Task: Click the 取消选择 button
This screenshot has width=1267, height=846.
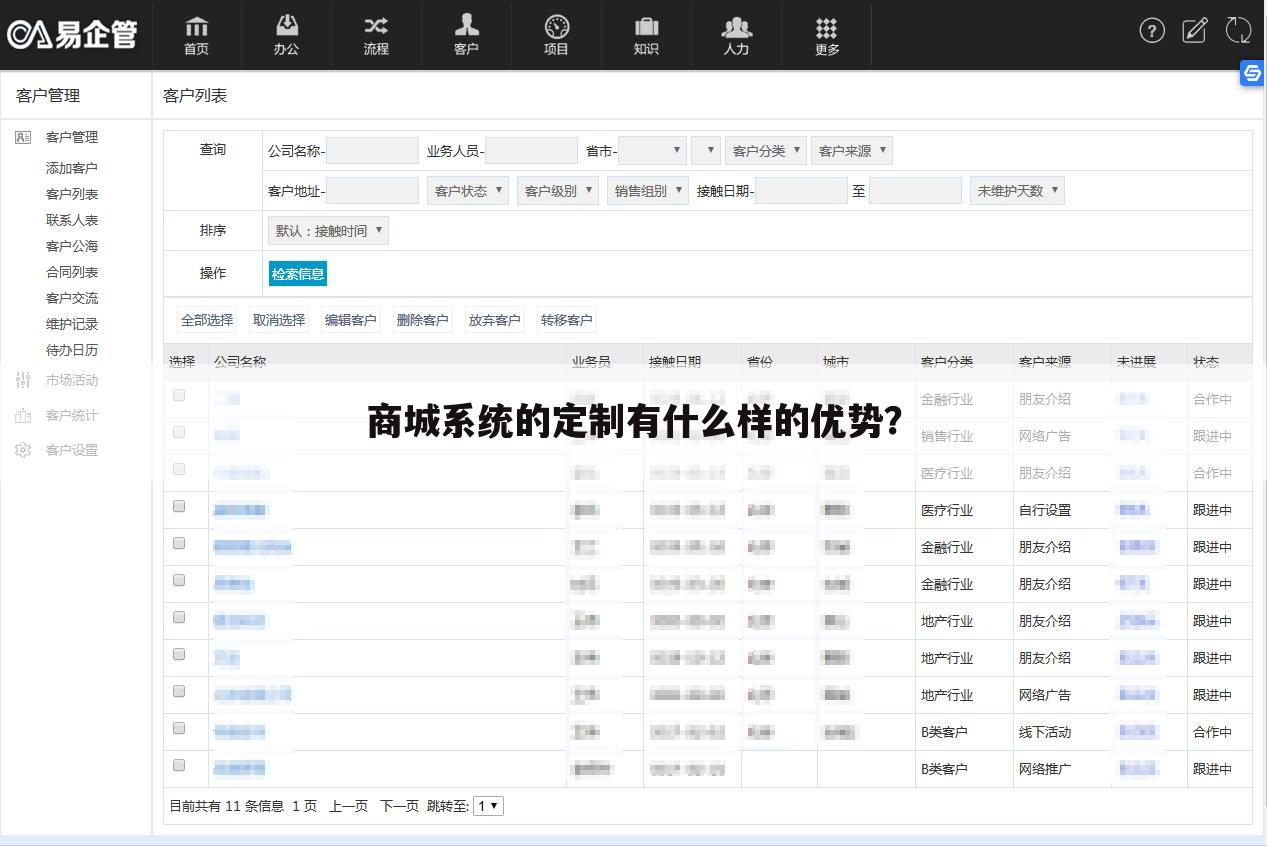Action: (279, 320)
